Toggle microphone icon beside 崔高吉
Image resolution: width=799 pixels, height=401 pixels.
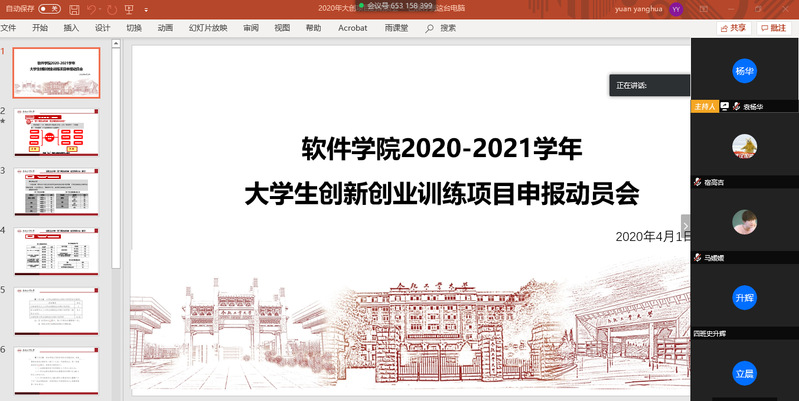pyautogui.click(x=697, y=182)
